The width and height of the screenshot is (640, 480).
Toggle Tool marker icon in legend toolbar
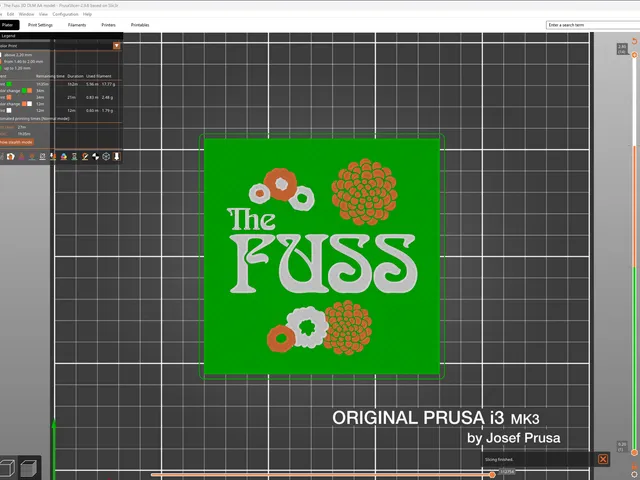point(116,156)
